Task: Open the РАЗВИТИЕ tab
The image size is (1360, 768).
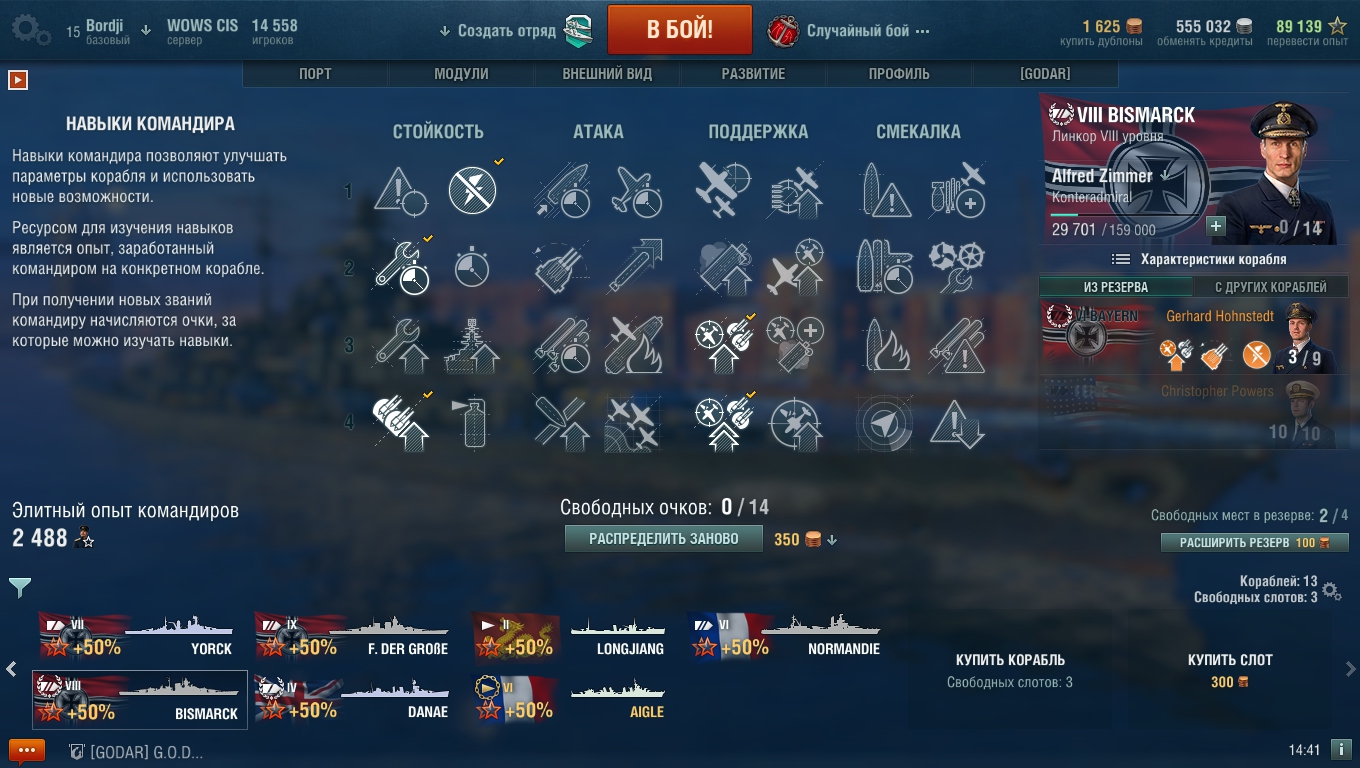Action: (x=753, y=74)
